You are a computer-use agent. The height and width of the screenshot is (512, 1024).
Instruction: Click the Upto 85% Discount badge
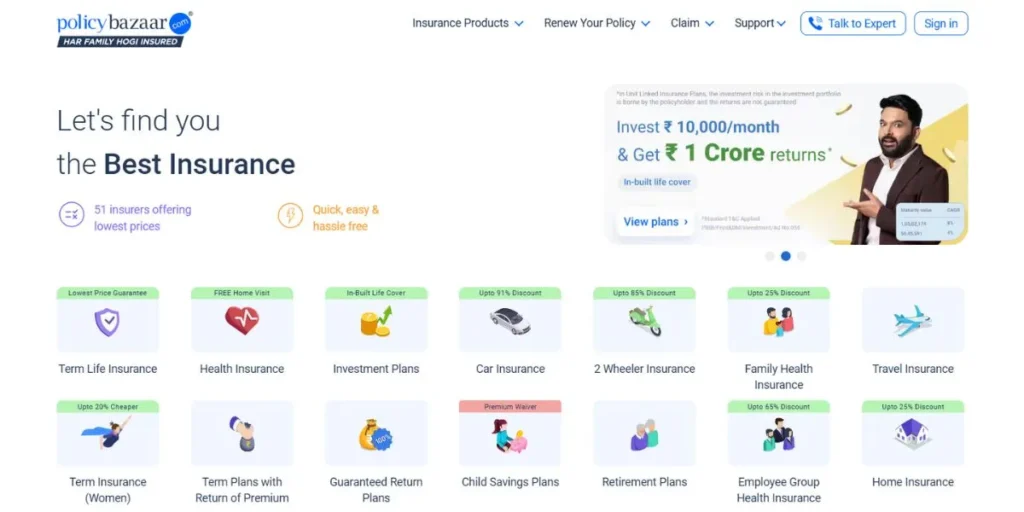(645, 293)
